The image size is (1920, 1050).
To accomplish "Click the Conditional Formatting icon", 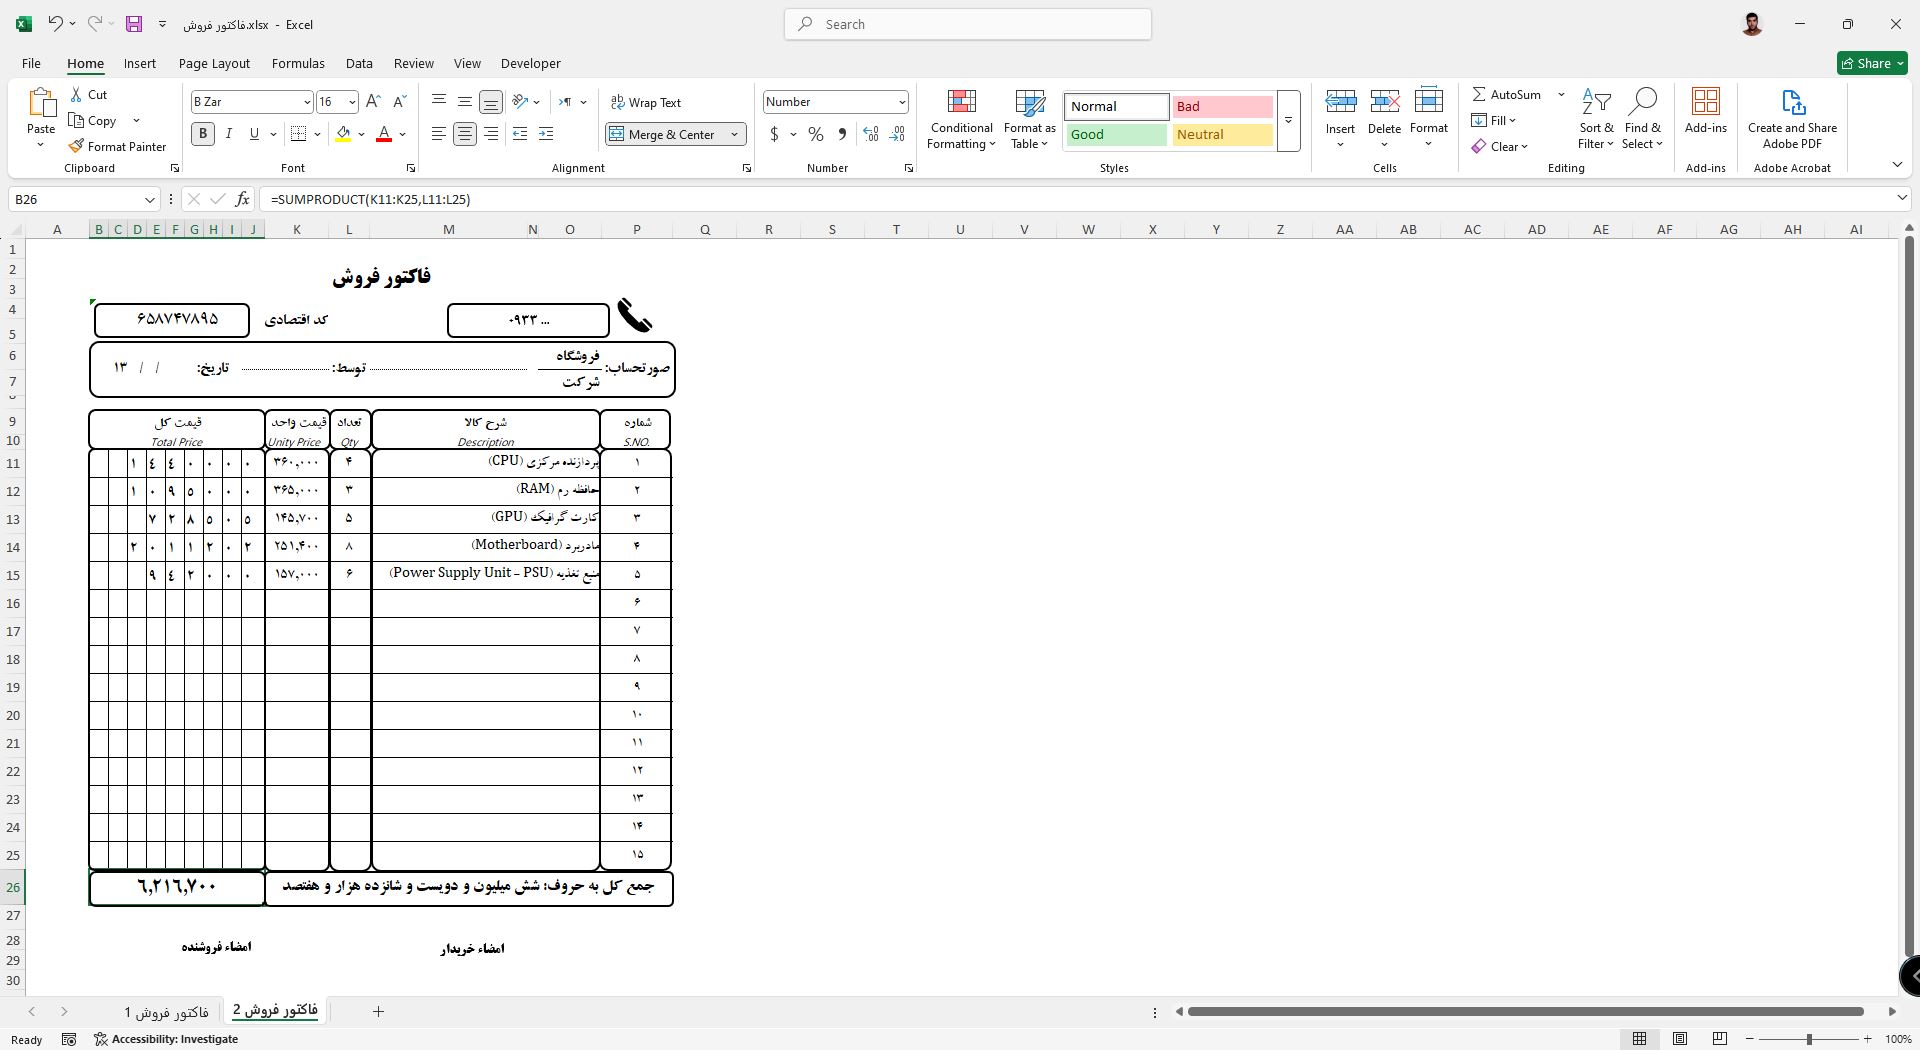I will pos(960,103).
